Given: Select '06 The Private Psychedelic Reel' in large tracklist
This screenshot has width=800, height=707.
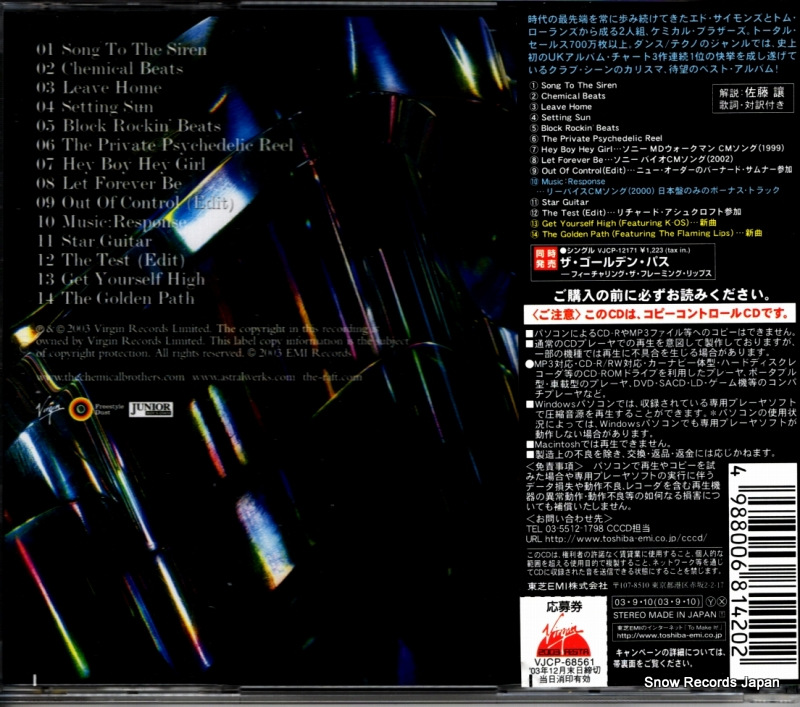Looking at the screenshot, I should pos(164,145).
